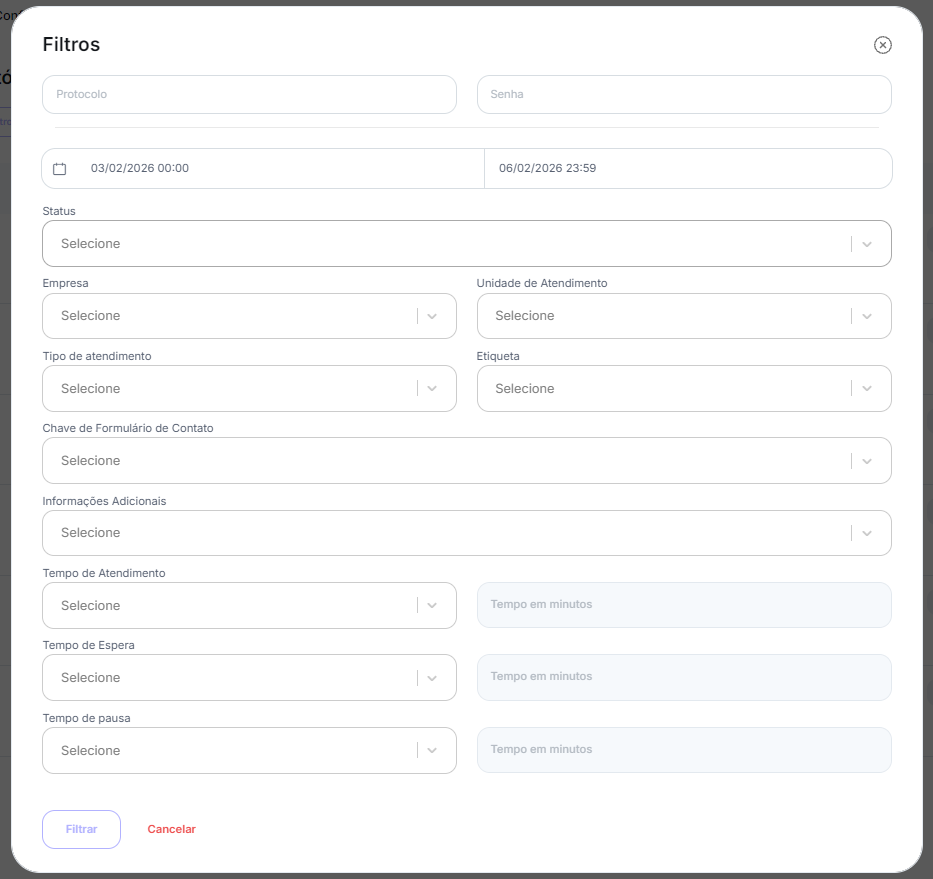
Task: Click the Protocolo input field
Action: point(249,95)
